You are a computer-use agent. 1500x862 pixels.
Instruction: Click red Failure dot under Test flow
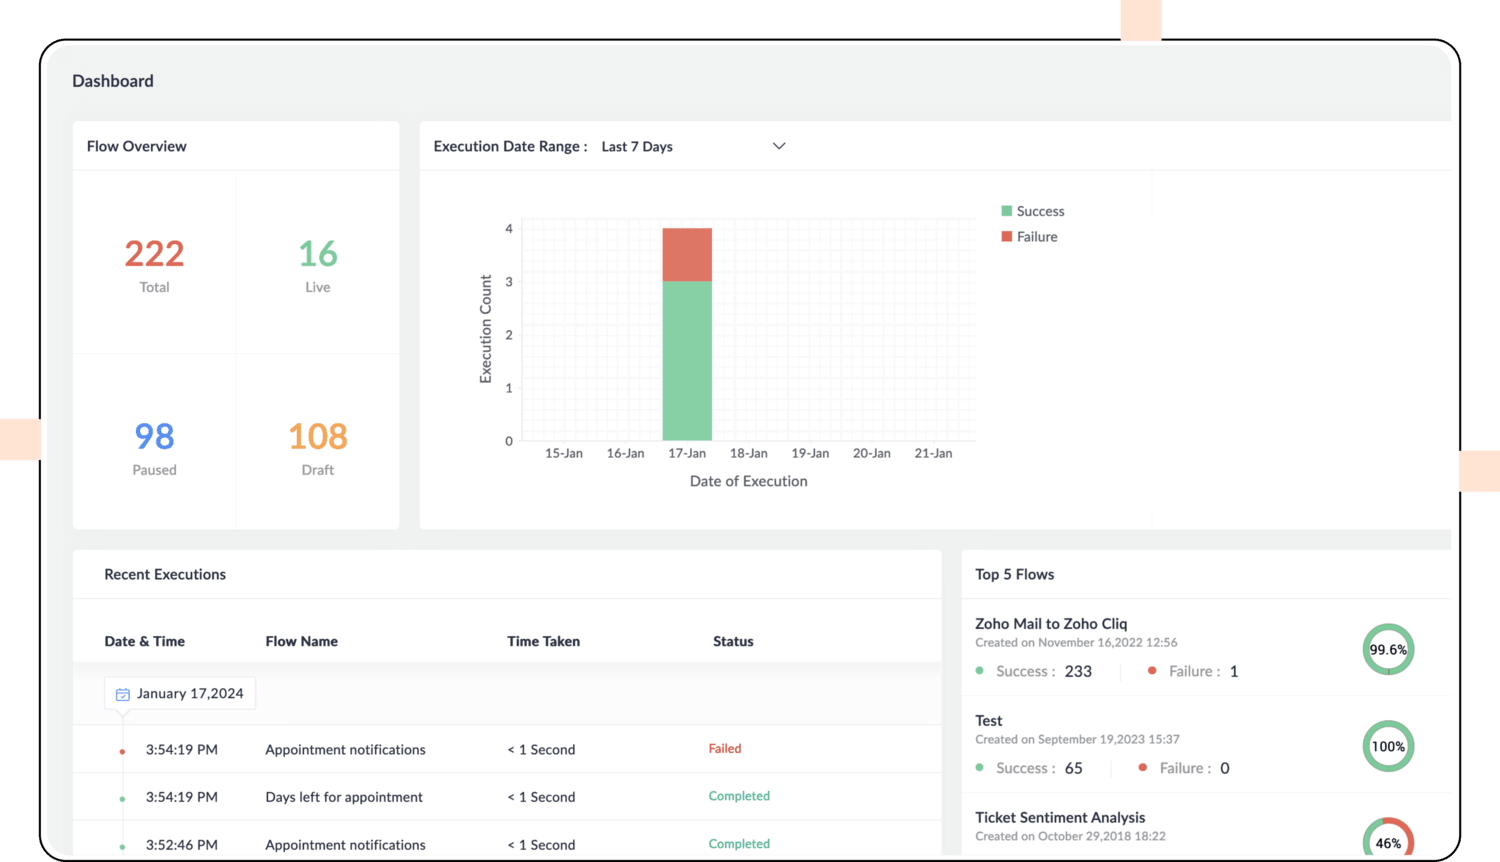coord(1143,768)
